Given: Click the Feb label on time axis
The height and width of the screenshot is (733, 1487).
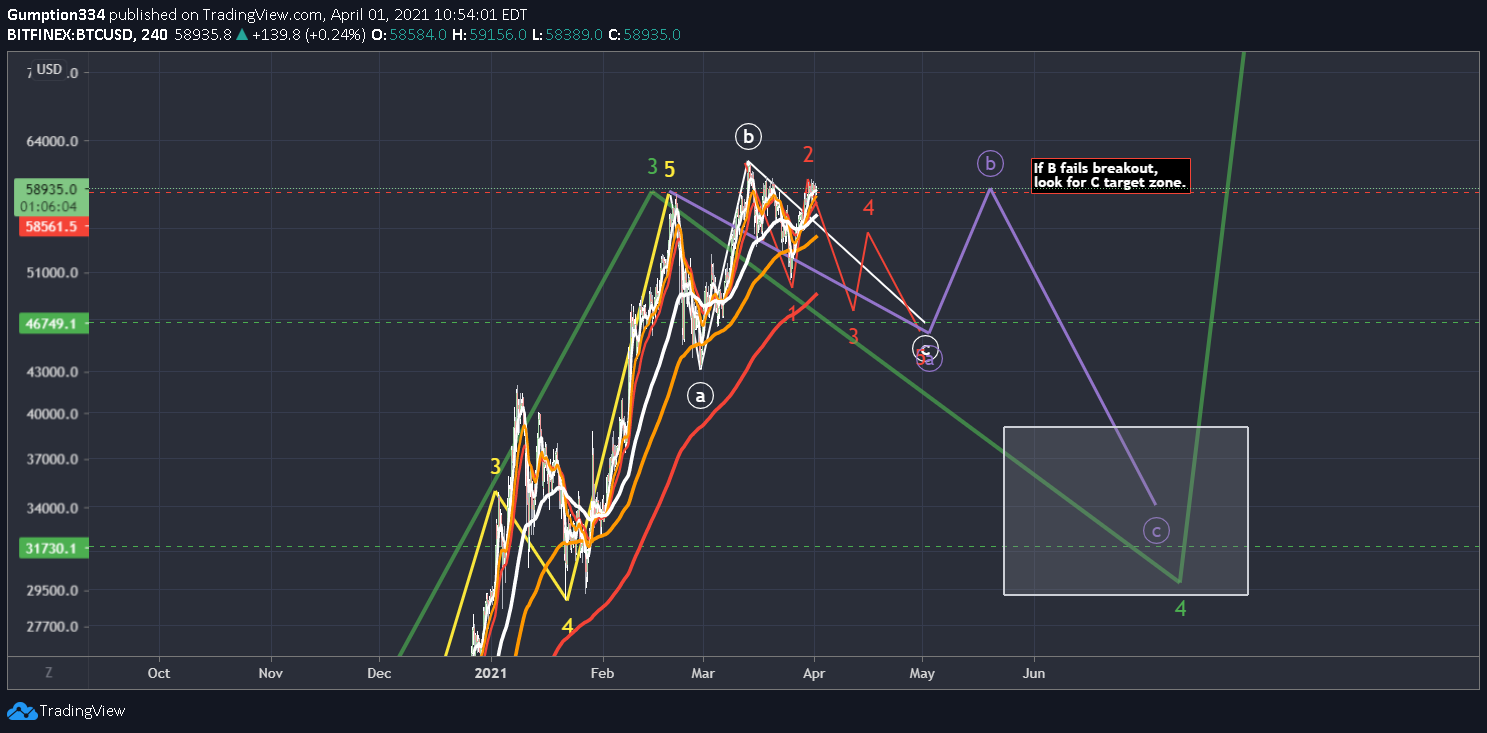Looking at the screenshot, I should (x=602, y=673).
